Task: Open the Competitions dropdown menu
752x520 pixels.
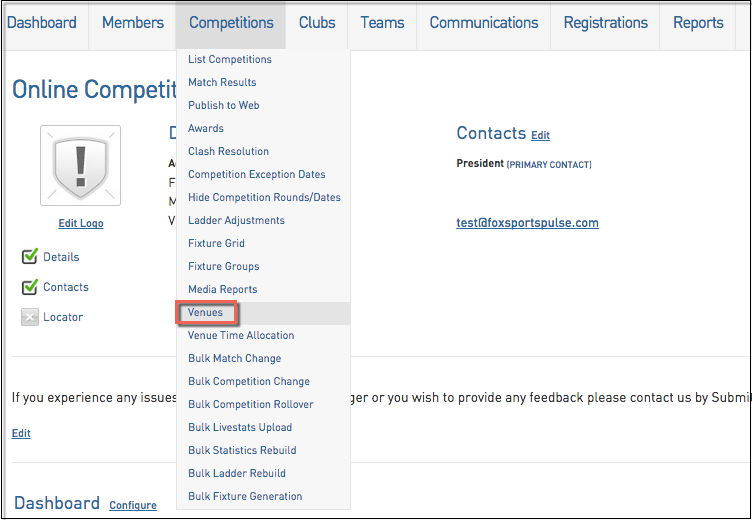Action: [231, 23]
